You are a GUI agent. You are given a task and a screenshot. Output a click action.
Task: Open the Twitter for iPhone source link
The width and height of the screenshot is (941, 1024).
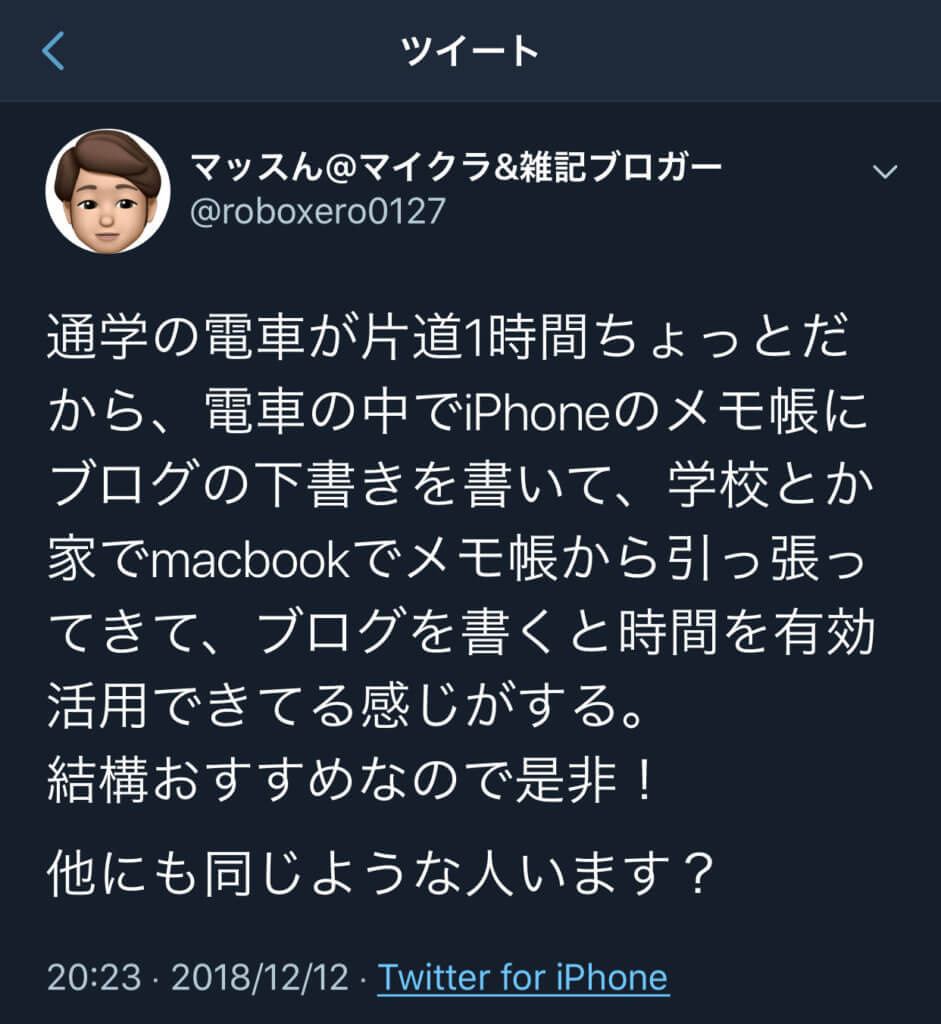523,978
